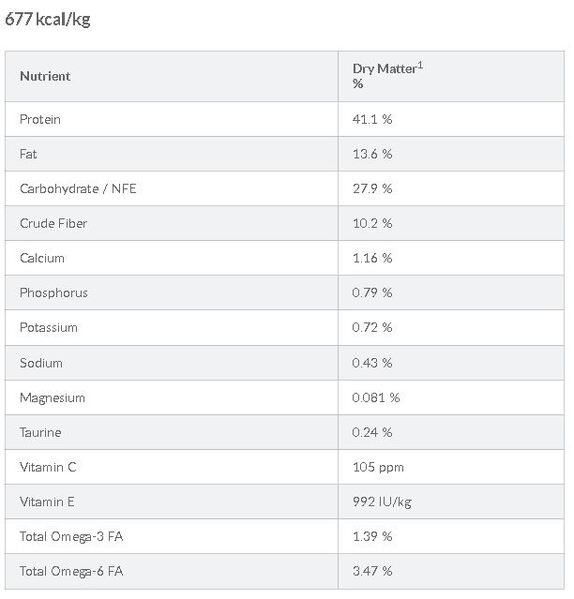
Task: Click the 41.1 % protein value
Action: tap(372, 119)
